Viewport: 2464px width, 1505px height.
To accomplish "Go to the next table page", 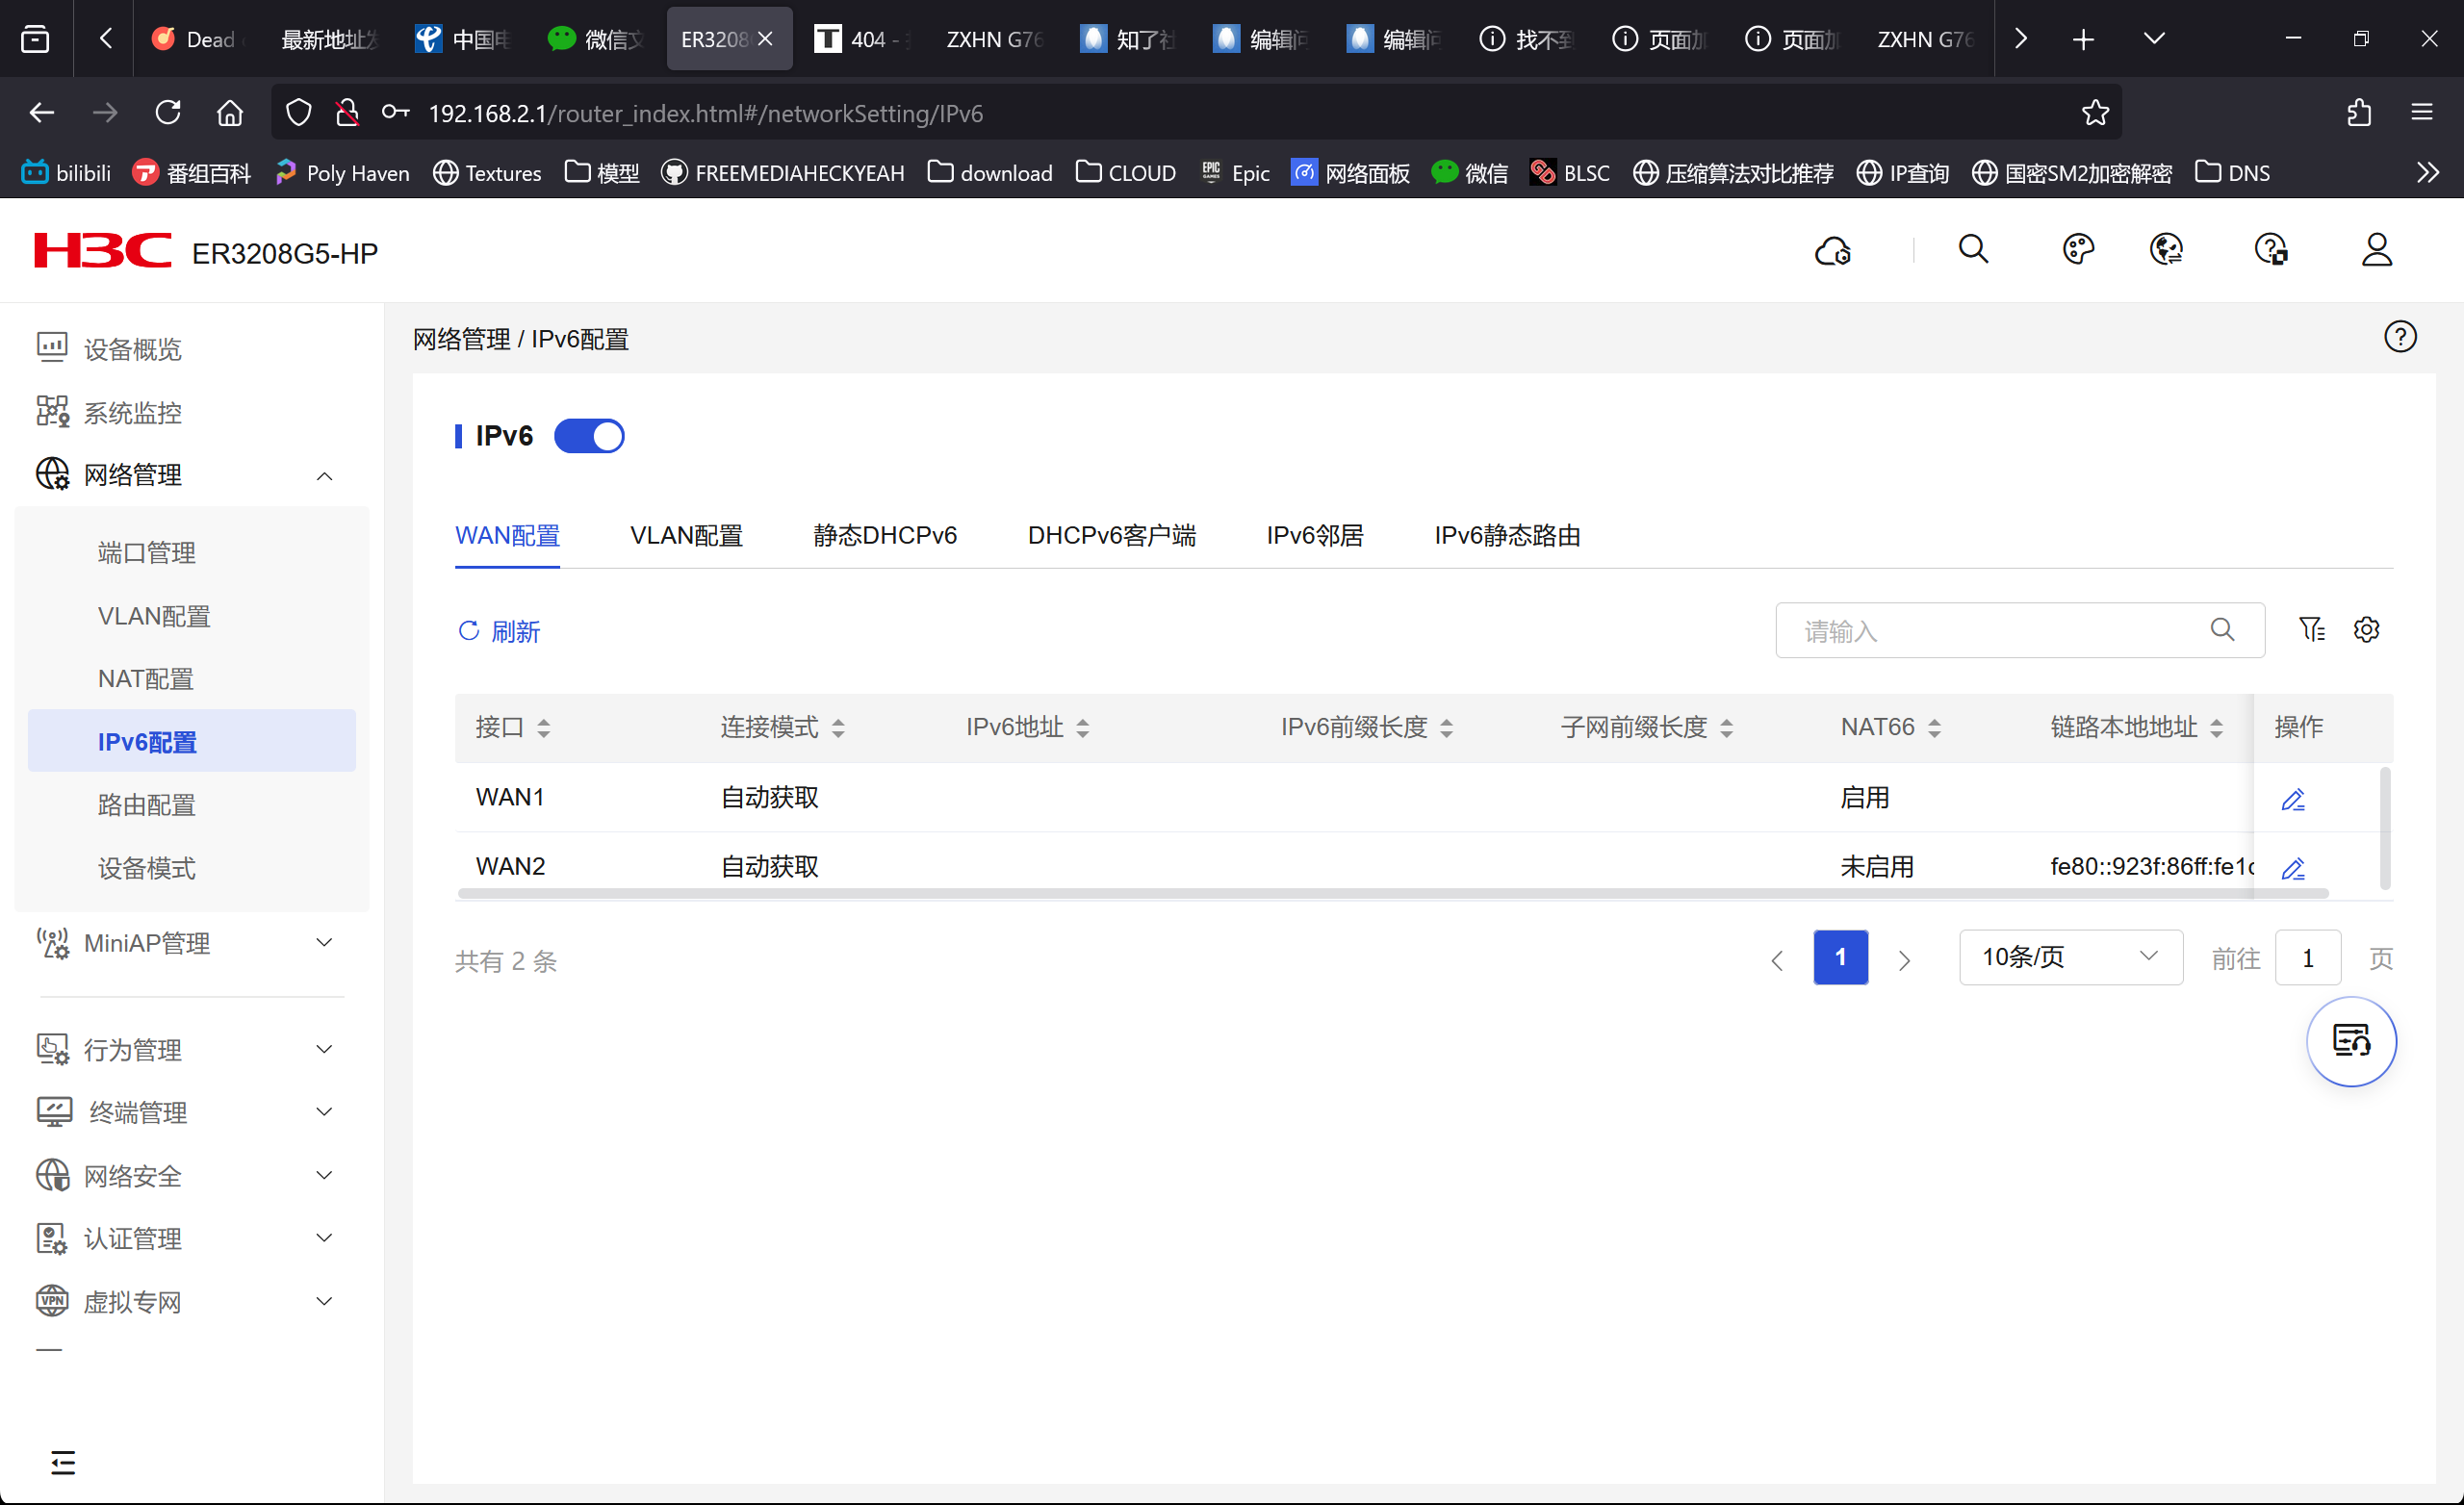I will point(1904,959).
